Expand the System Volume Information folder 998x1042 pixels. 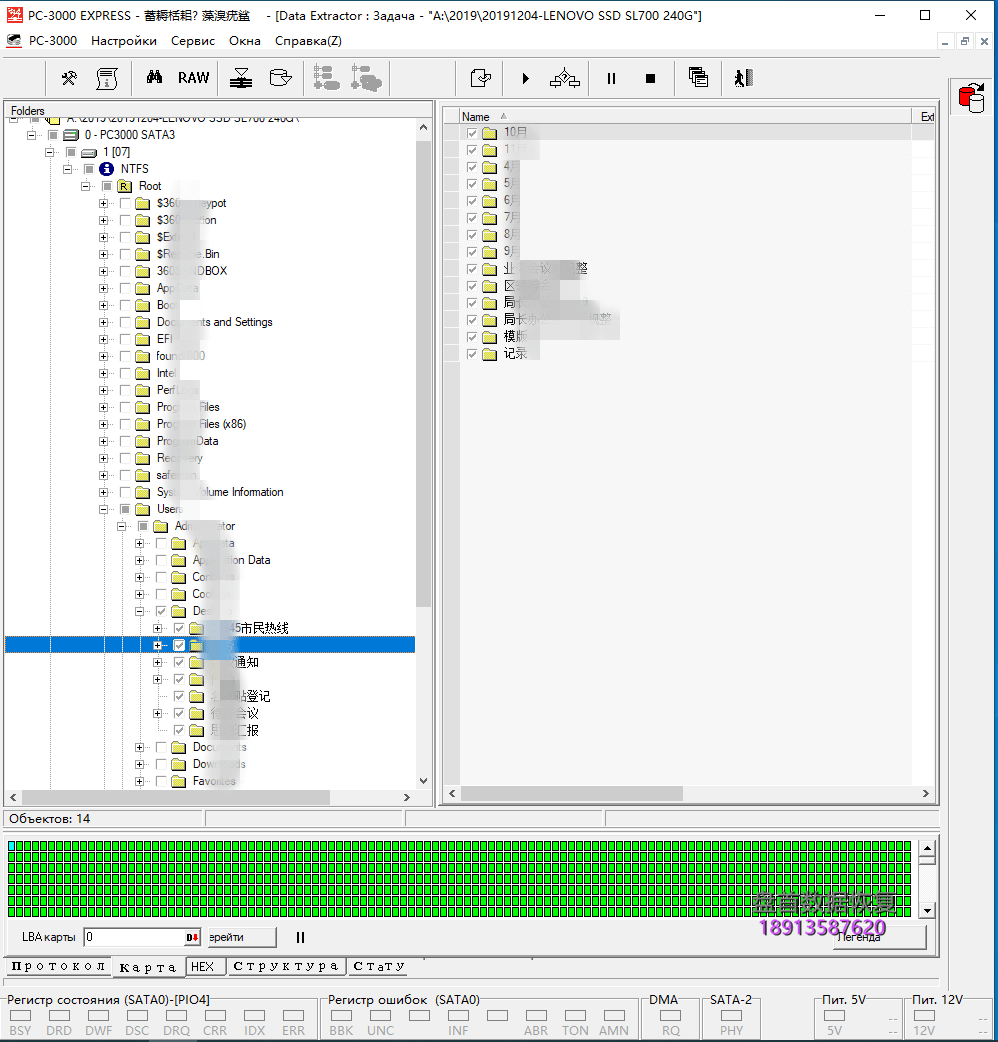click(x=104, y=492)
